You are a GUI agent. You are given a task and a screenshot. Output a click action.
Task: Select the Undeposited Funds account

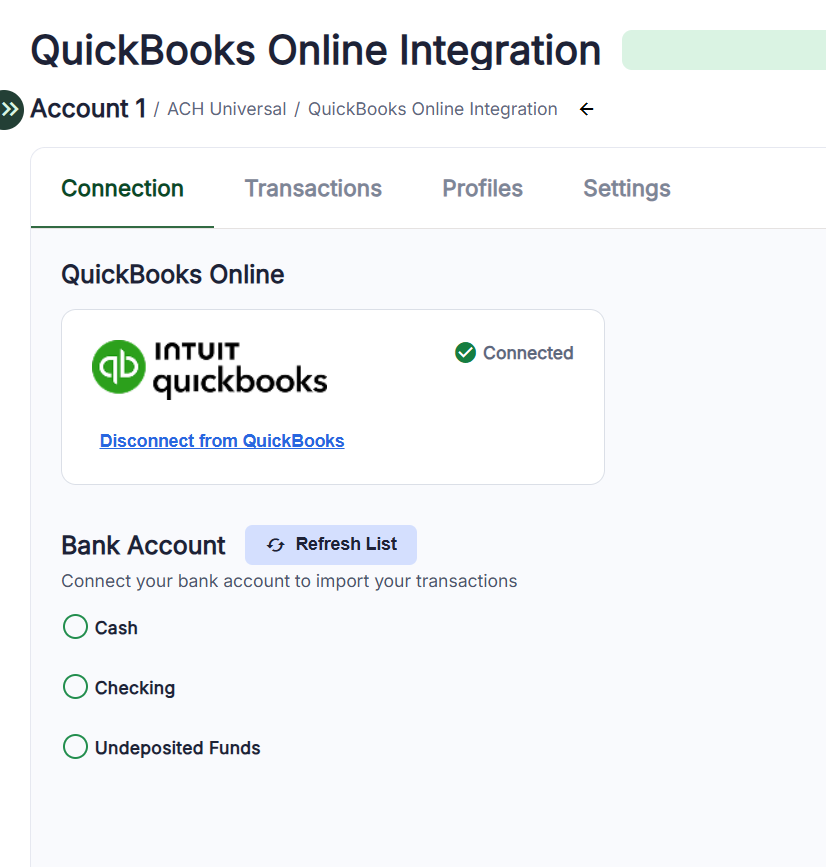point(75,747)
